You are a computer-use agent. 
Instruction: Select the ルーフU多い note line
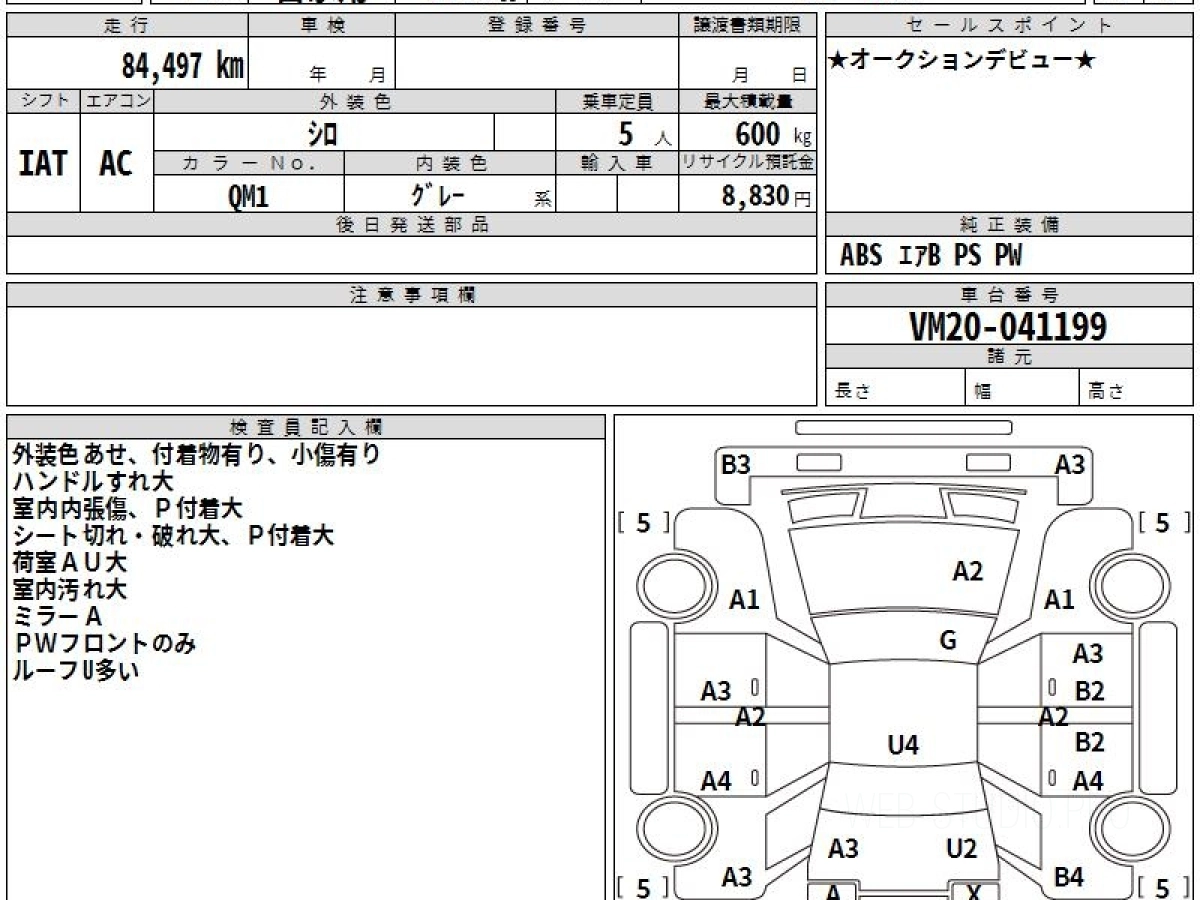pyautogui.click(x=75, y=671)
